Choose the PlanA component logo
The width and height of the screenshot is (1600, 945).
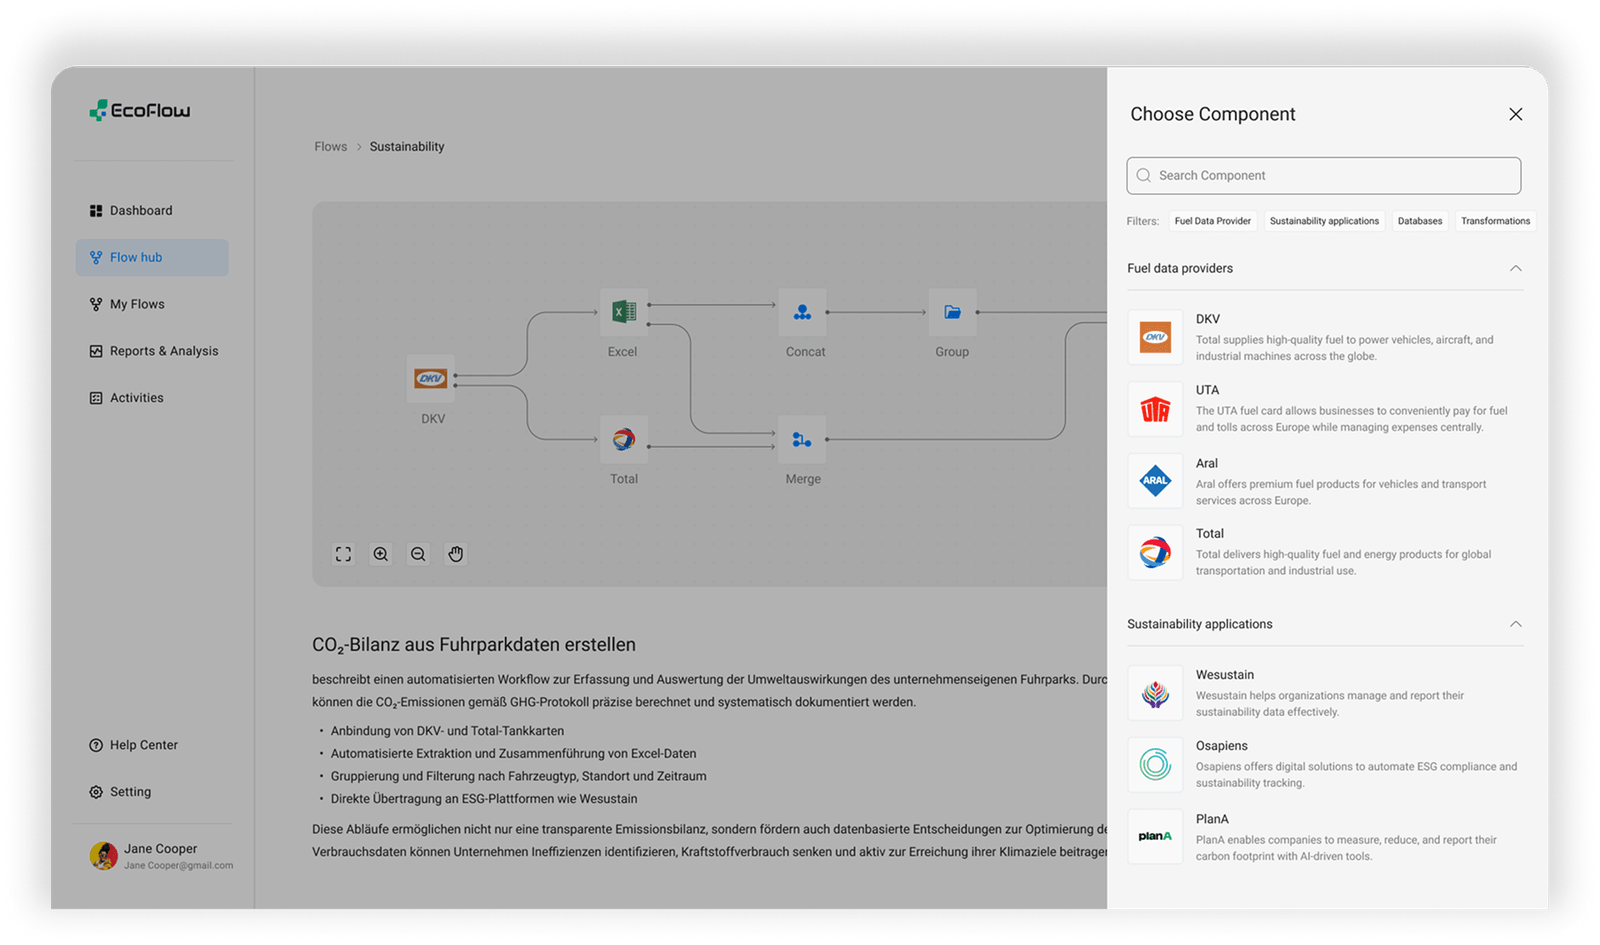1155,836
